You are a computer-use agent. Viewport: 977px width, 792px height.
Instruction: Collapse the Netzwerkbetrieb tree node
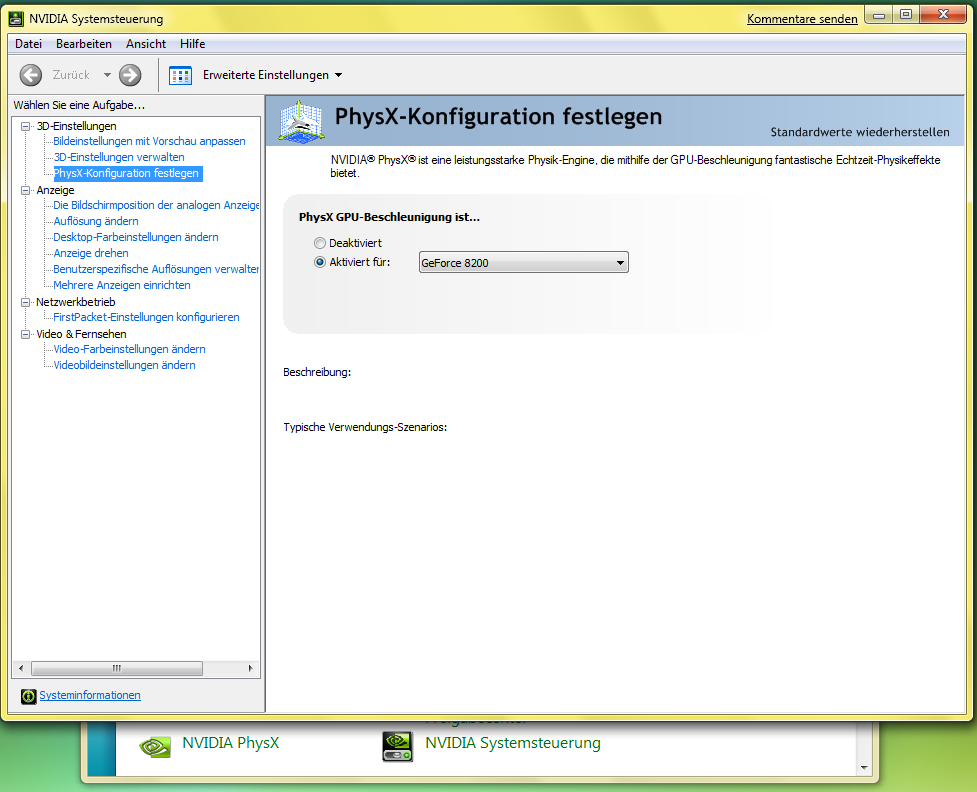pyautogui.click(x=26, y=302)
